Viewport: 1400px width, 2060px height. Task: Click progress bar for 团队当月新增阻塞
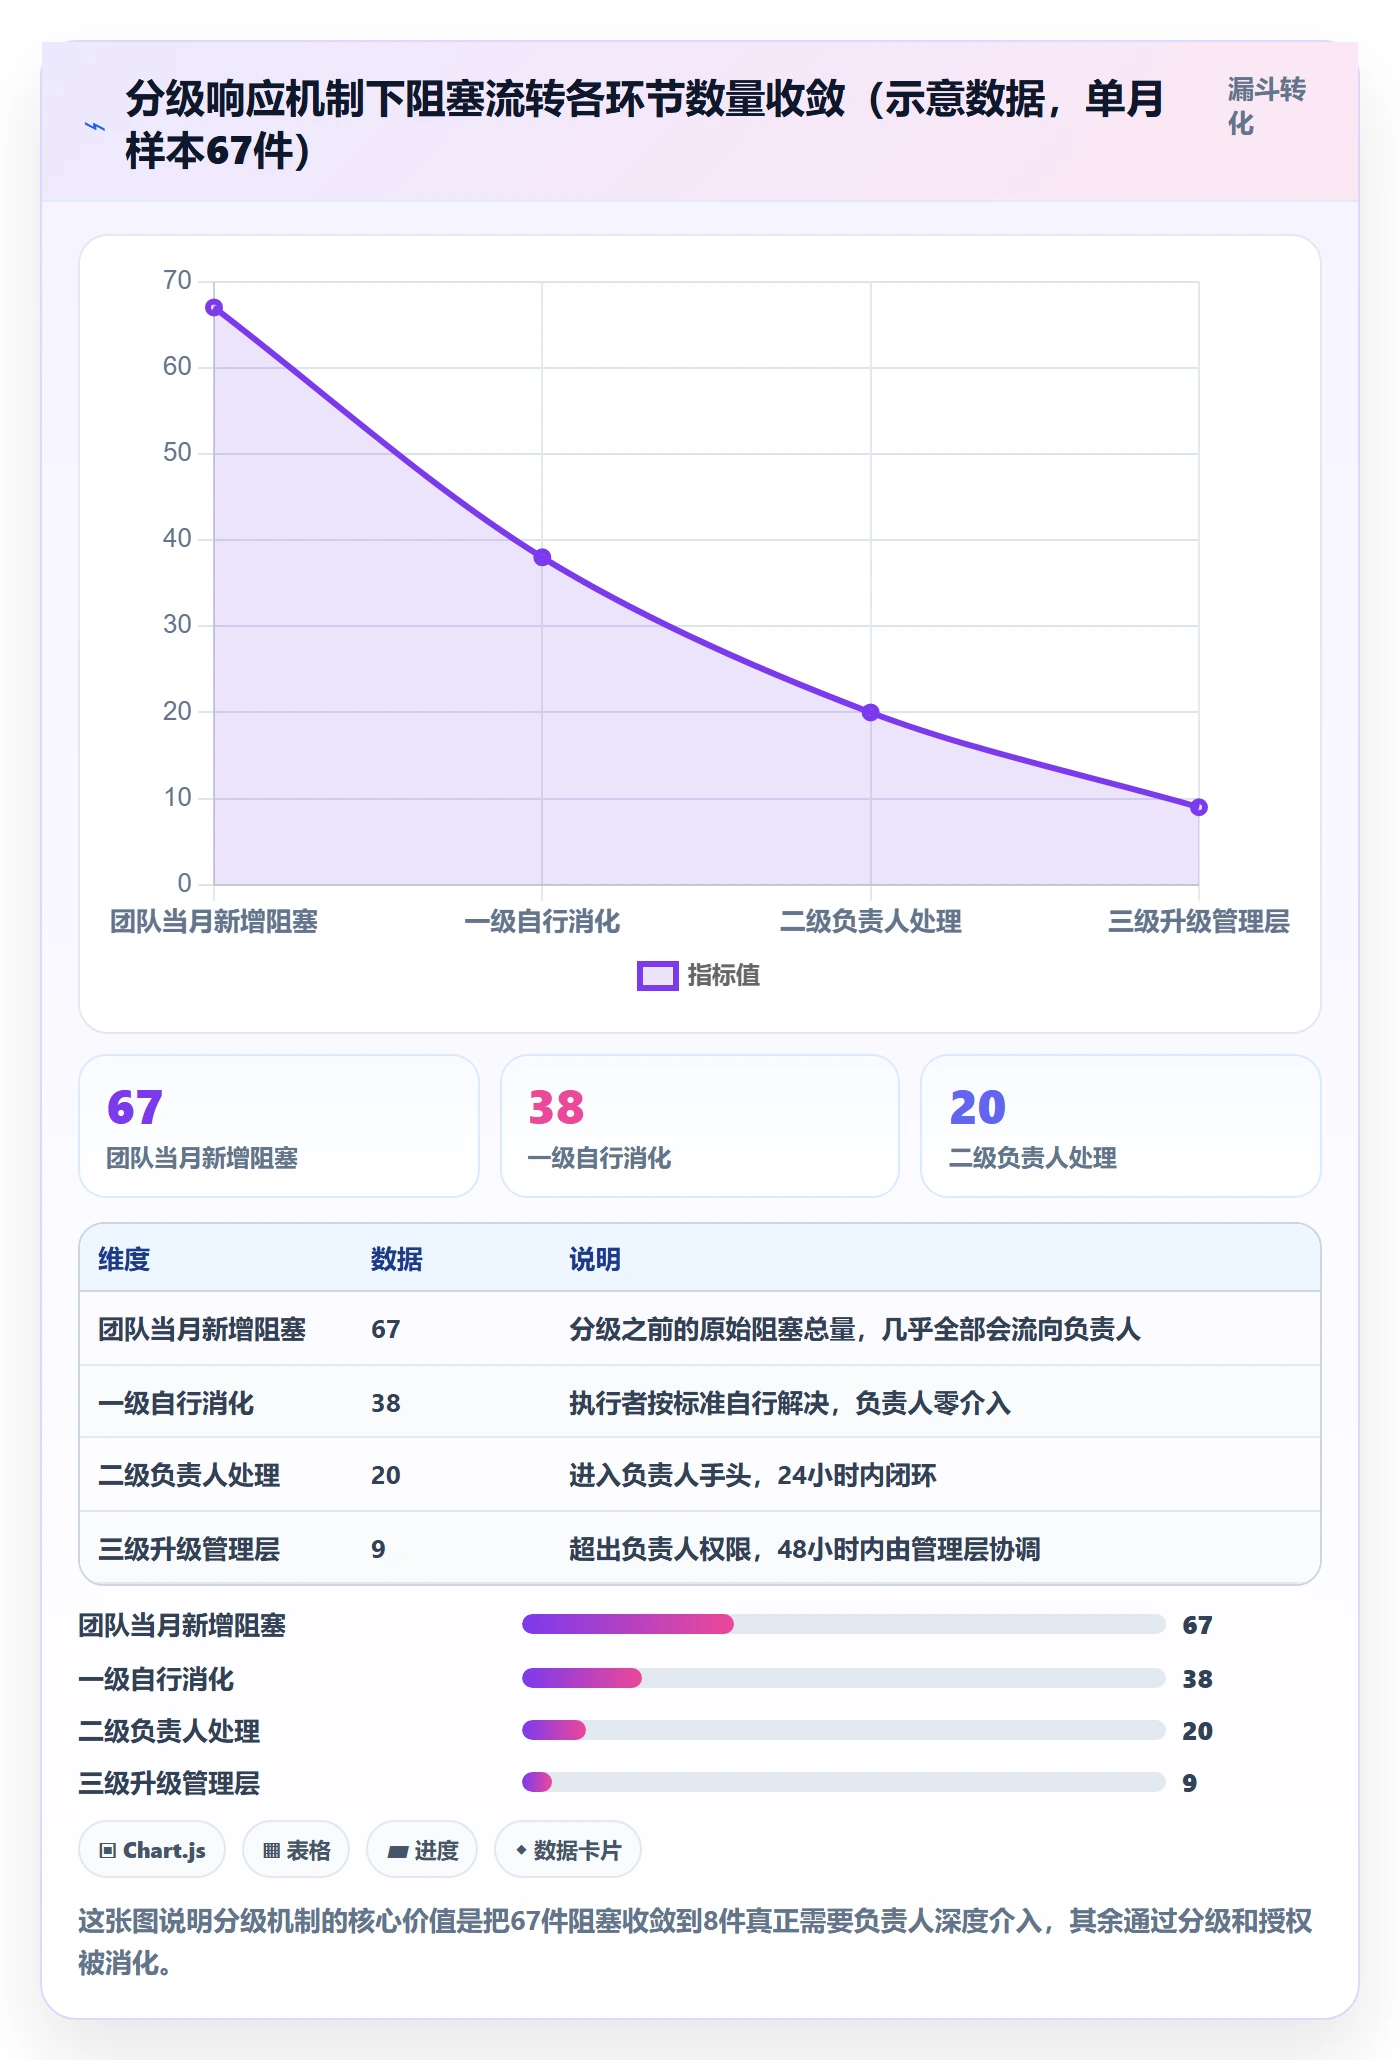844,1624
